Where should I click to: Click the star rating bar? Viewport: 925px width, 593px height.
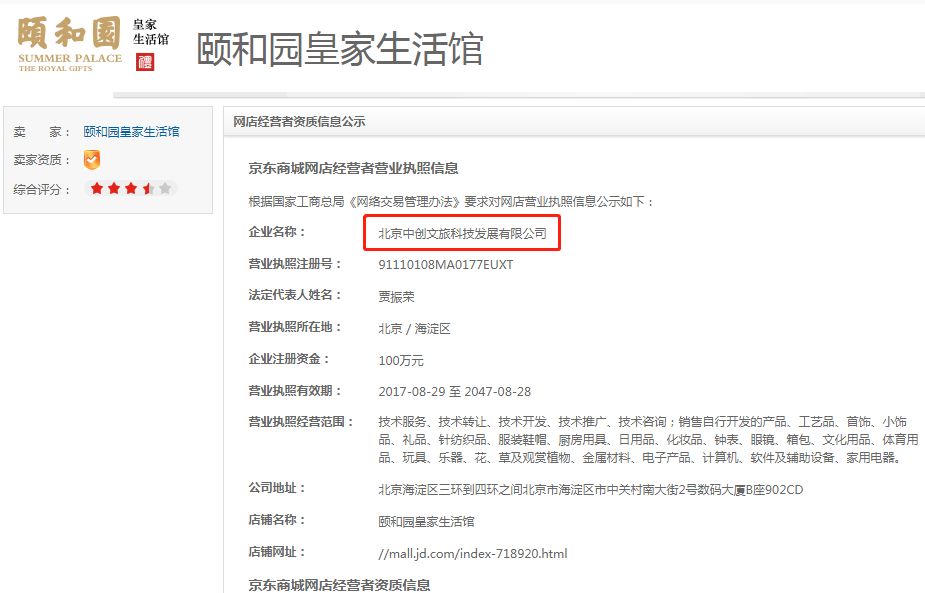pyautogui.click(x=129, y=187)
